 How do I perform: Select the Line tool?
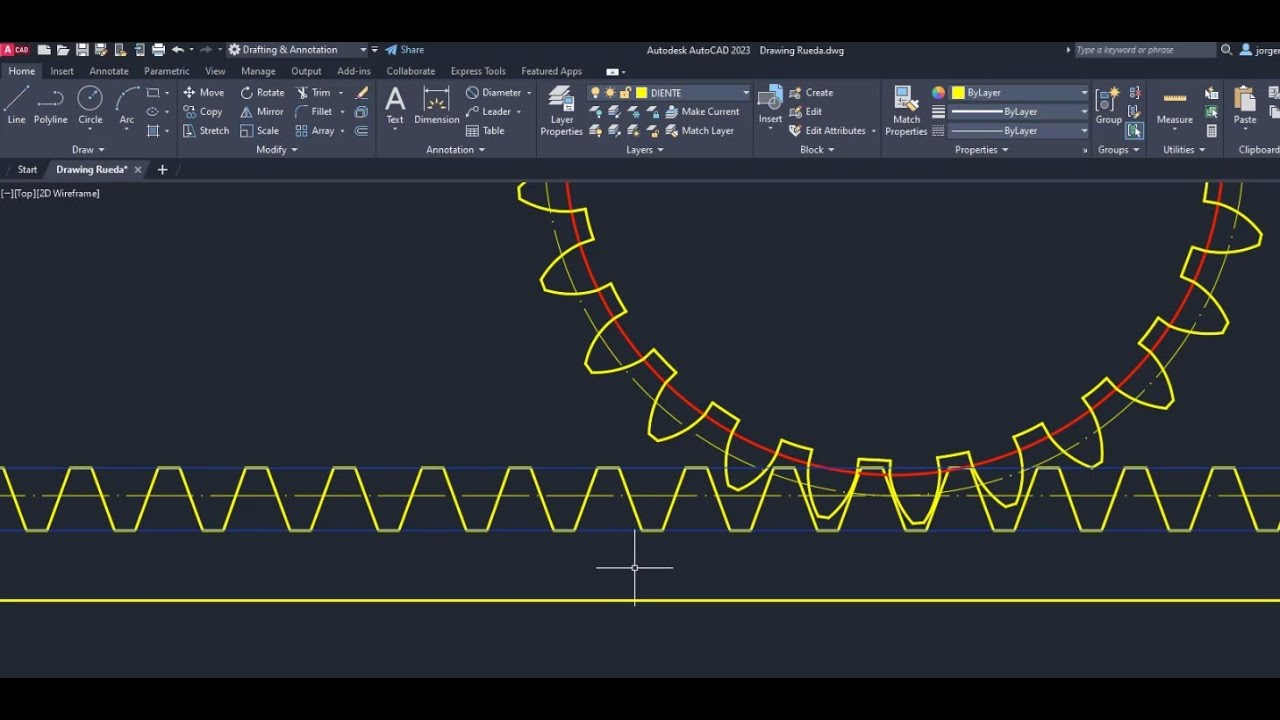coord(17,105)
